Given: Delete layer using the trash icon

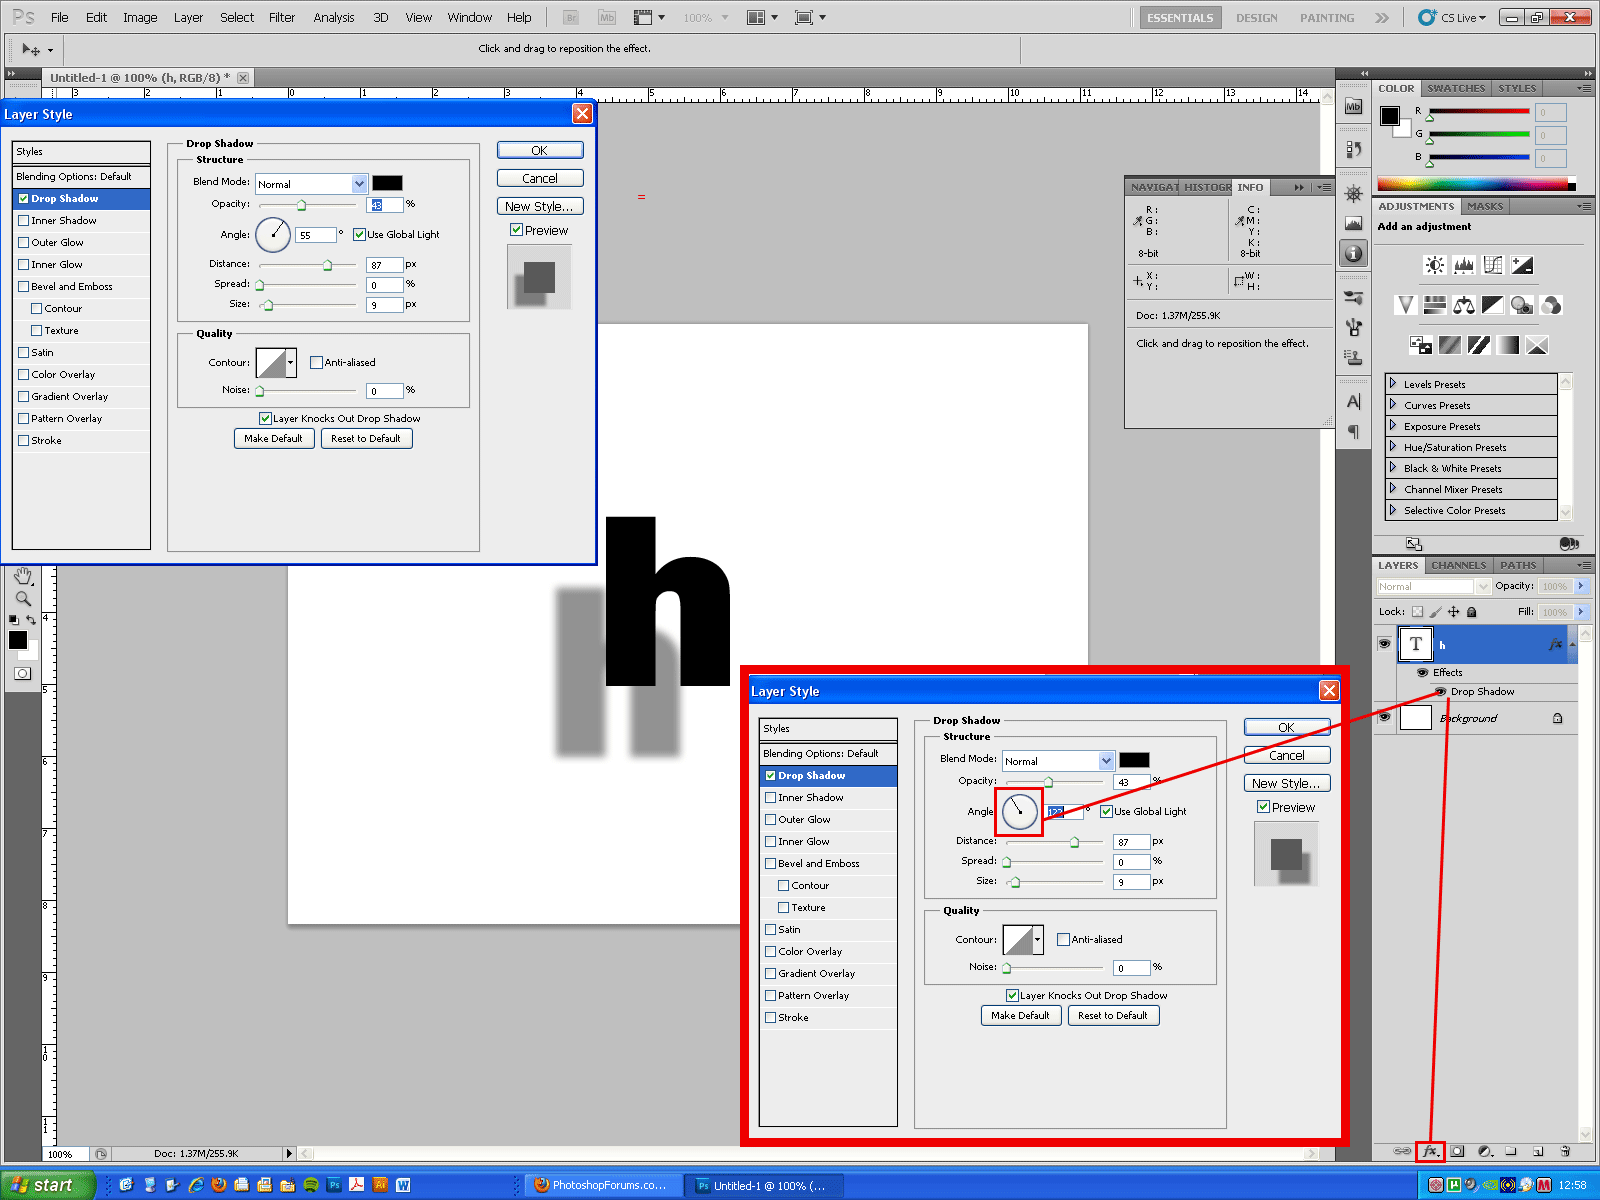Looking at the screenshot, I should (1565, 1151).
